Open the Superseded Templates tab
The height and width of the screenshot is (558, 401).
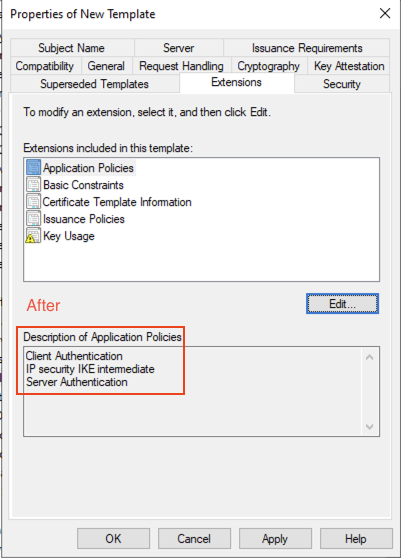[x=95, y=84]
